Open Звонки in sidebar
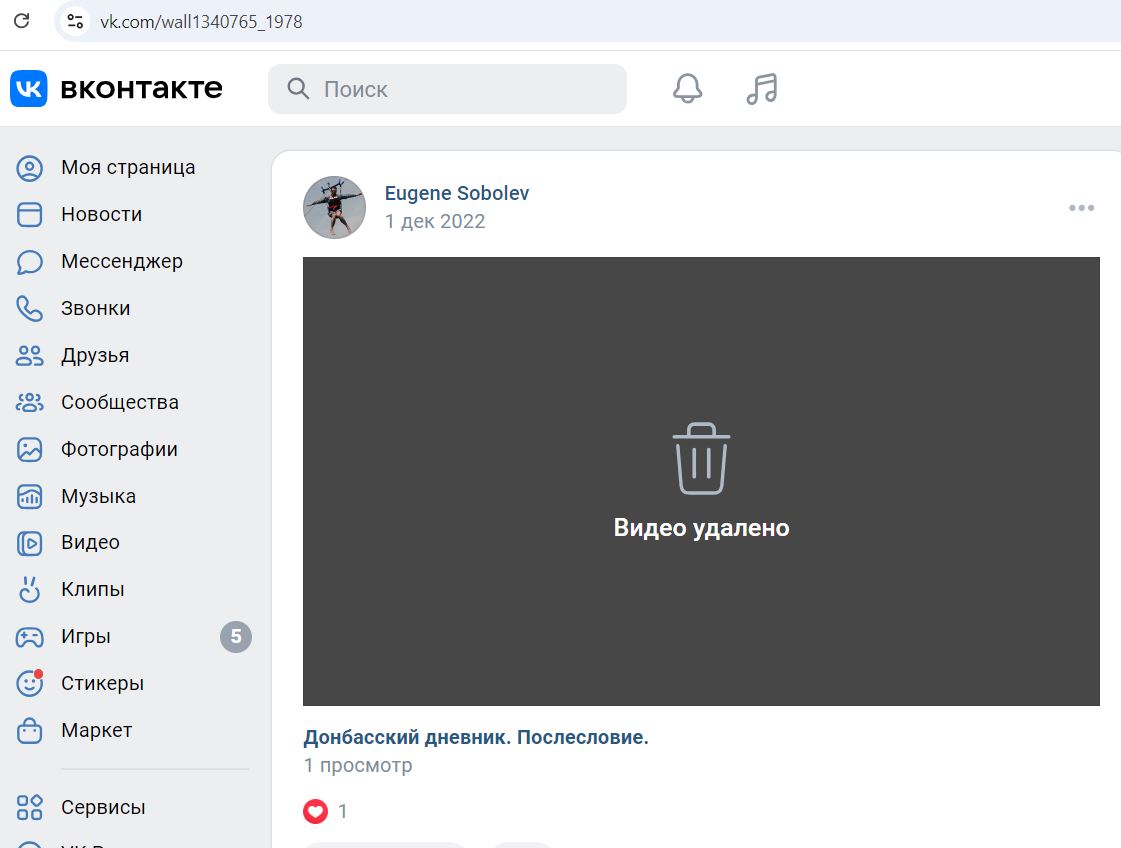 (96, 309)
